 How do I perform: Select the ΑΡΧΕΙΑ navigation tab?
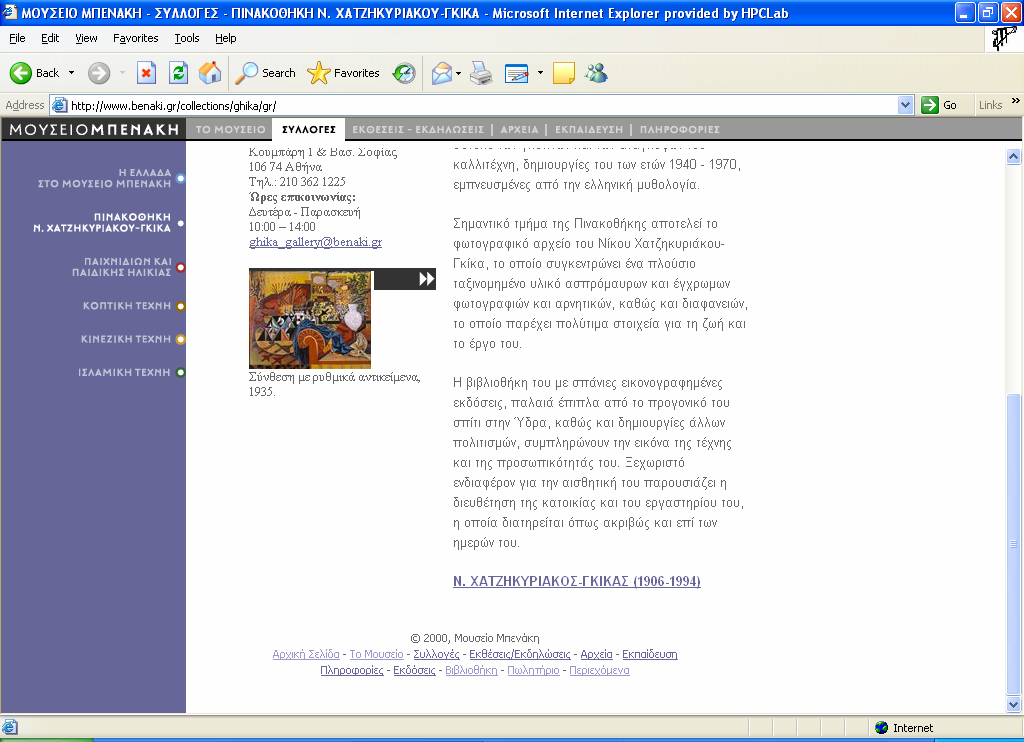tap(519, 129)
